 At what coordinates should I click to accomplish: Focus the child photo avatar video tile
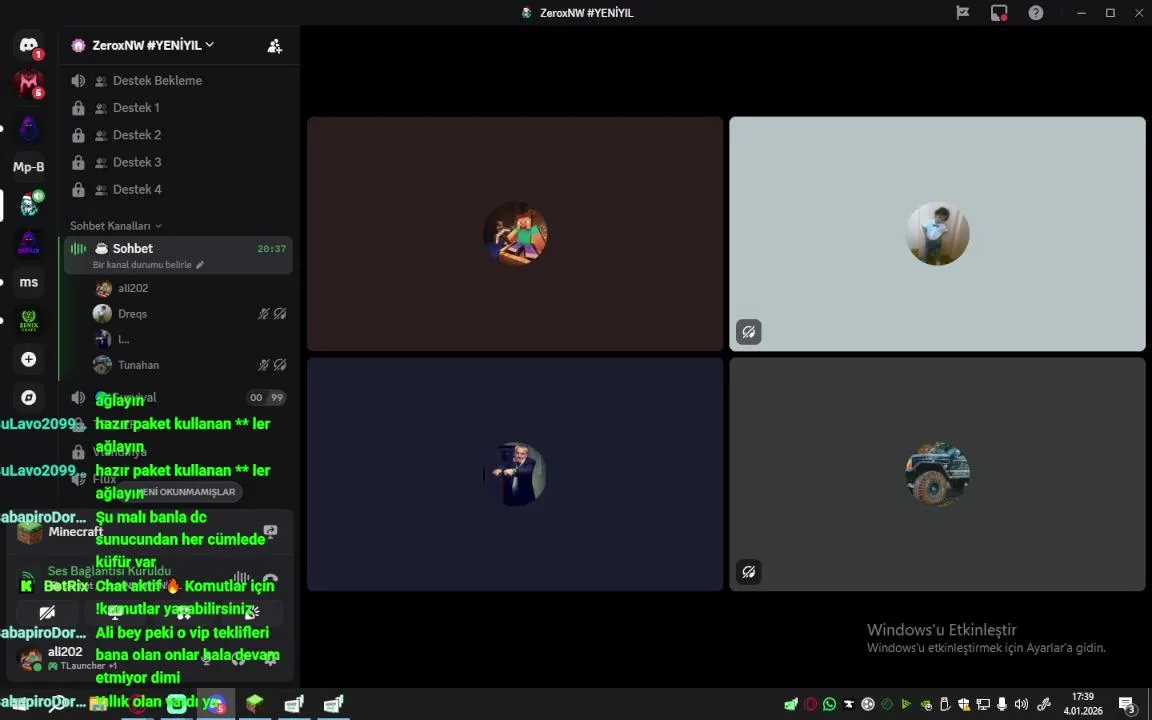(937, 234)
